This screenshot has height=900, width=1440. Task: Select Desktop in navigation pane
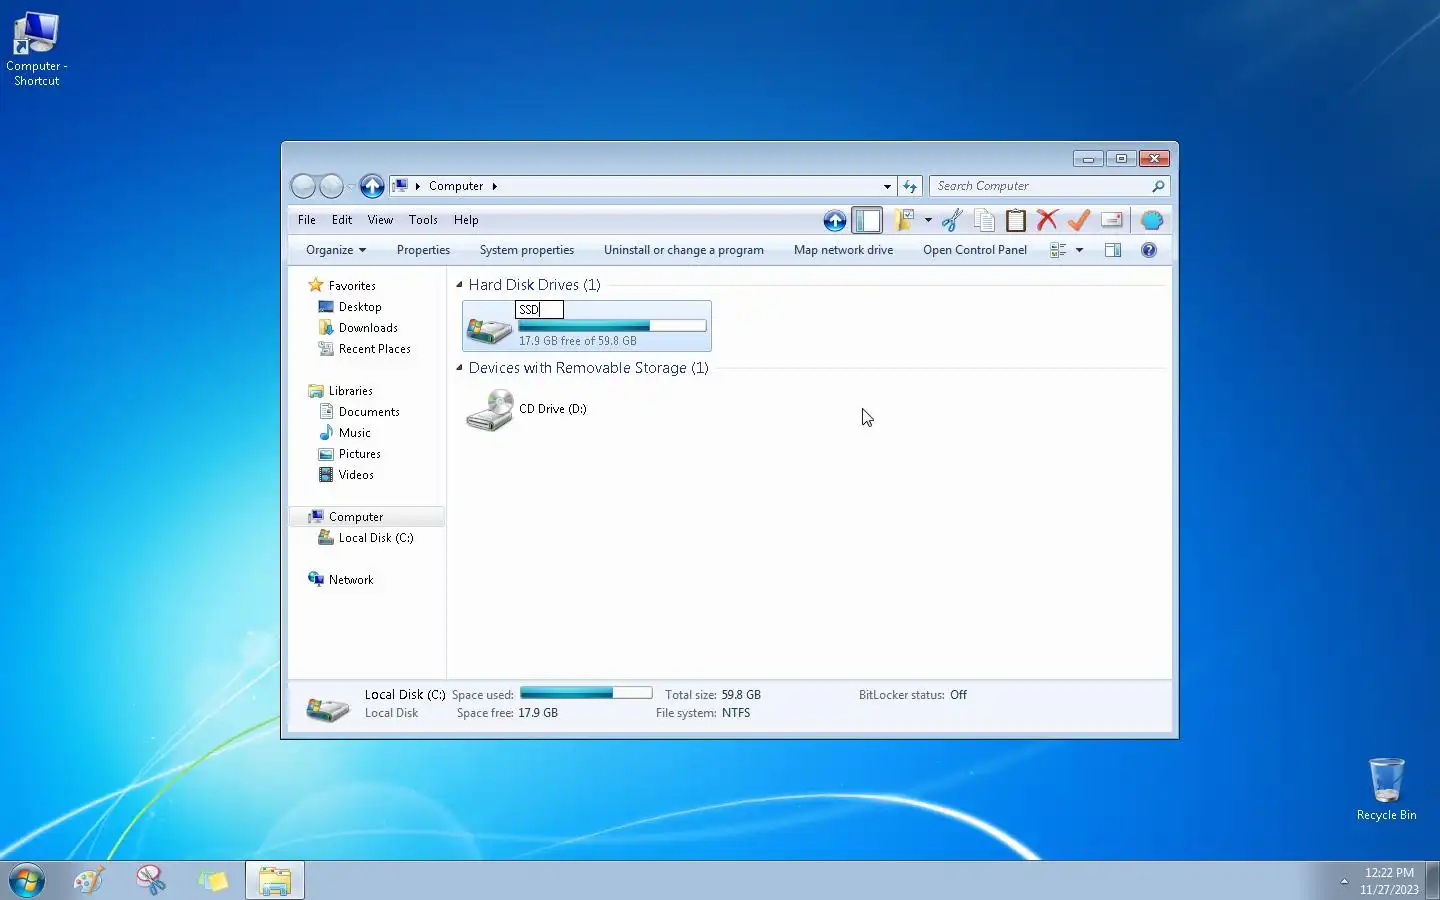click(x=360, y=307)
